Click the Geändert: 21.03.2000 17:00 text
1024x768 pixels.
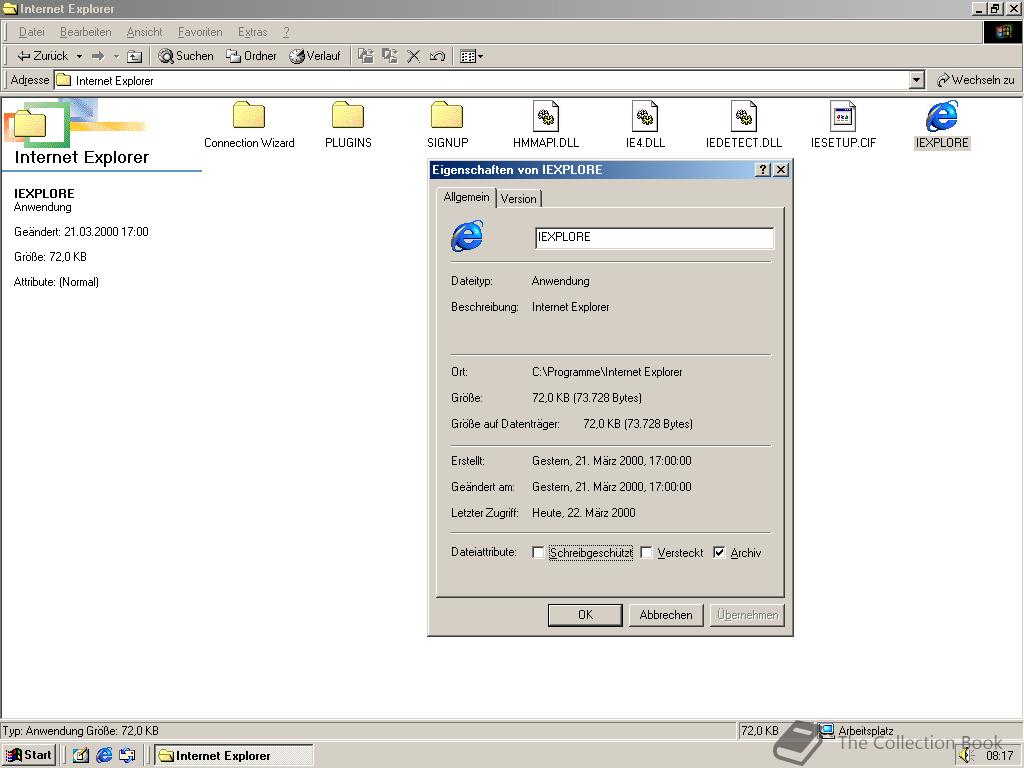click(x=82, y=232)
